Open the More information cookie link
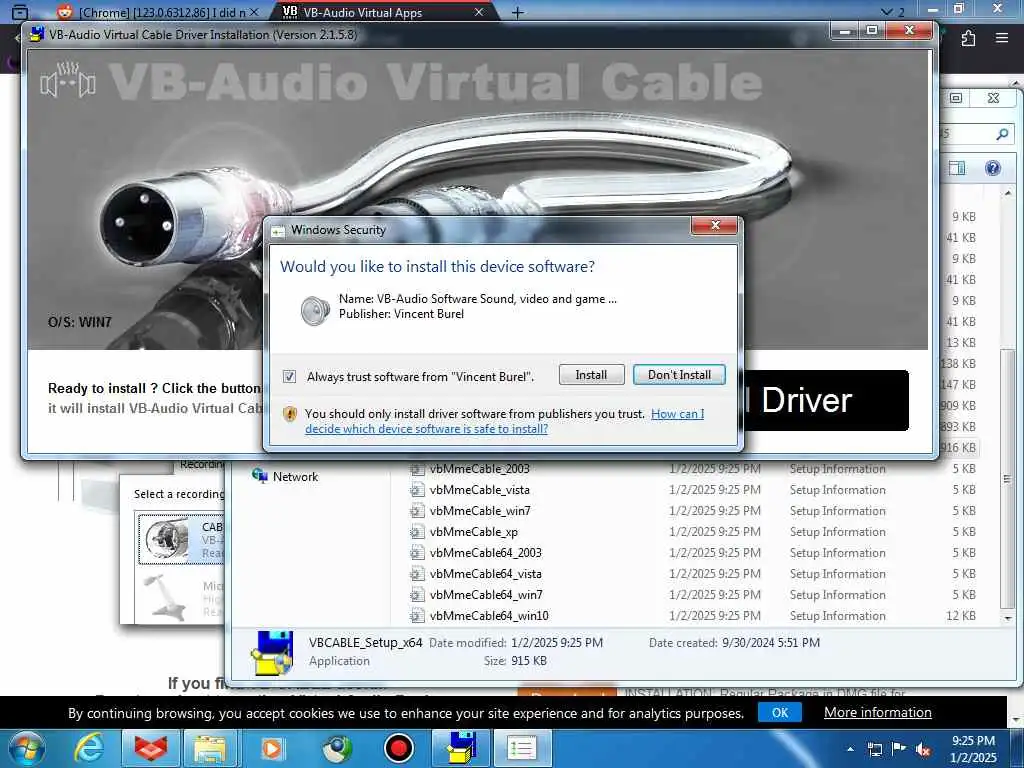 pos(878,712)
